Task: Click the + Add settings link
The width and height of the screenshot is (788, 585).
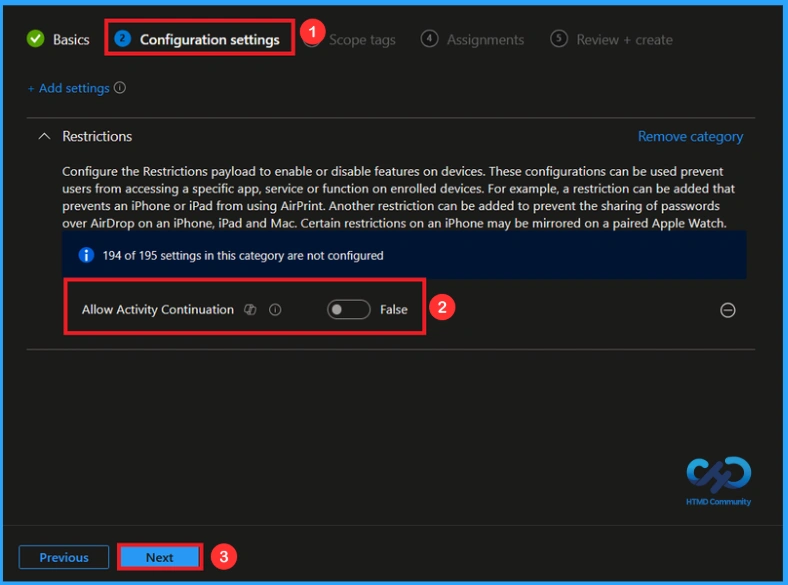Action: coord(68,88)
